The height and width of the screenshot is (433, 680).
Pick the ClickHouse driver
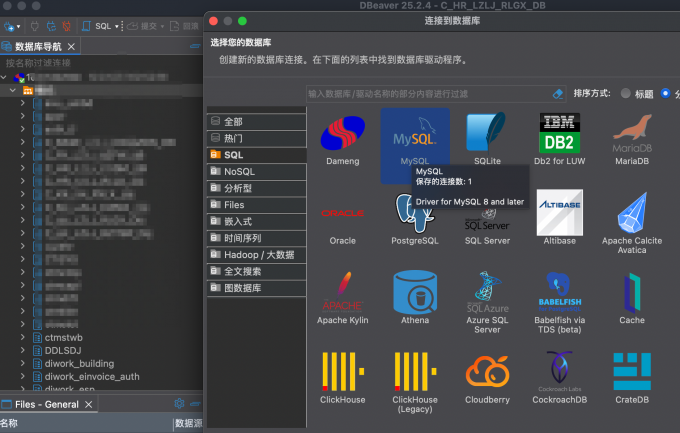pos(343,377)
